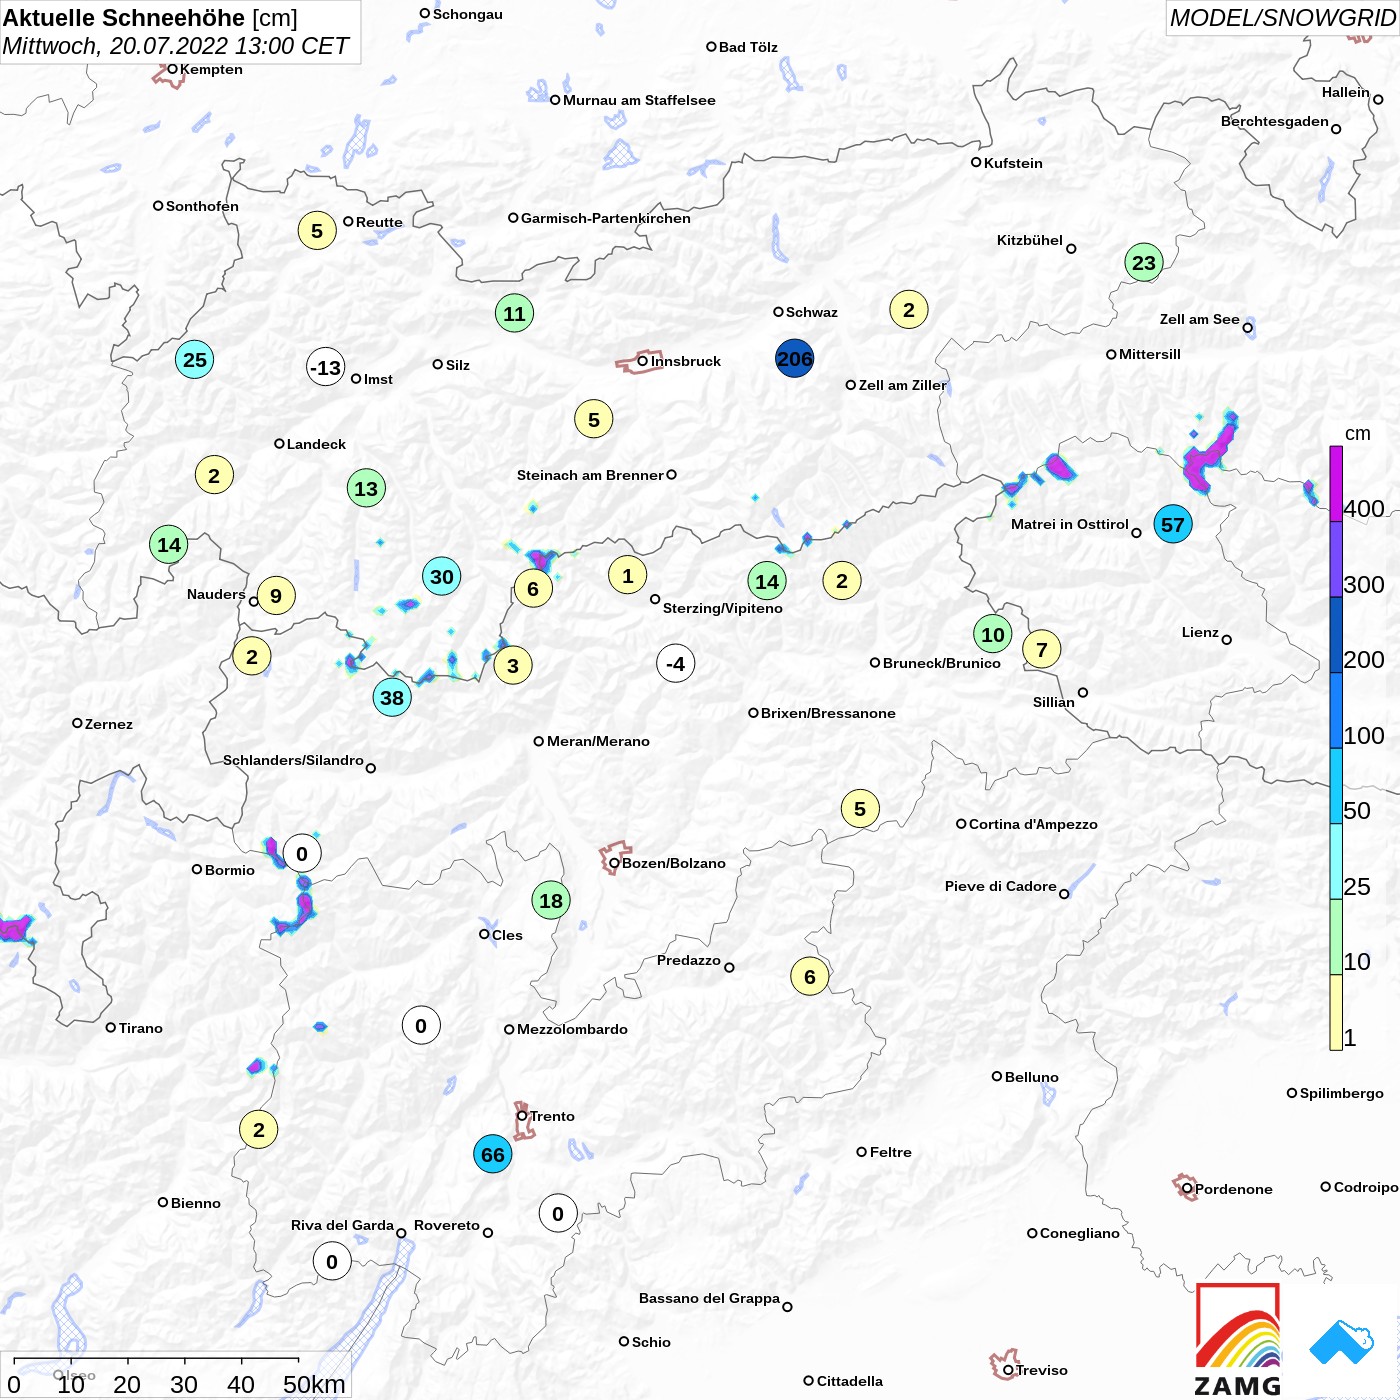The height and width of the screenshot is (1400, 1400).
Task: Click the MODEL/SNOWGRID label
Action: 1283,18
